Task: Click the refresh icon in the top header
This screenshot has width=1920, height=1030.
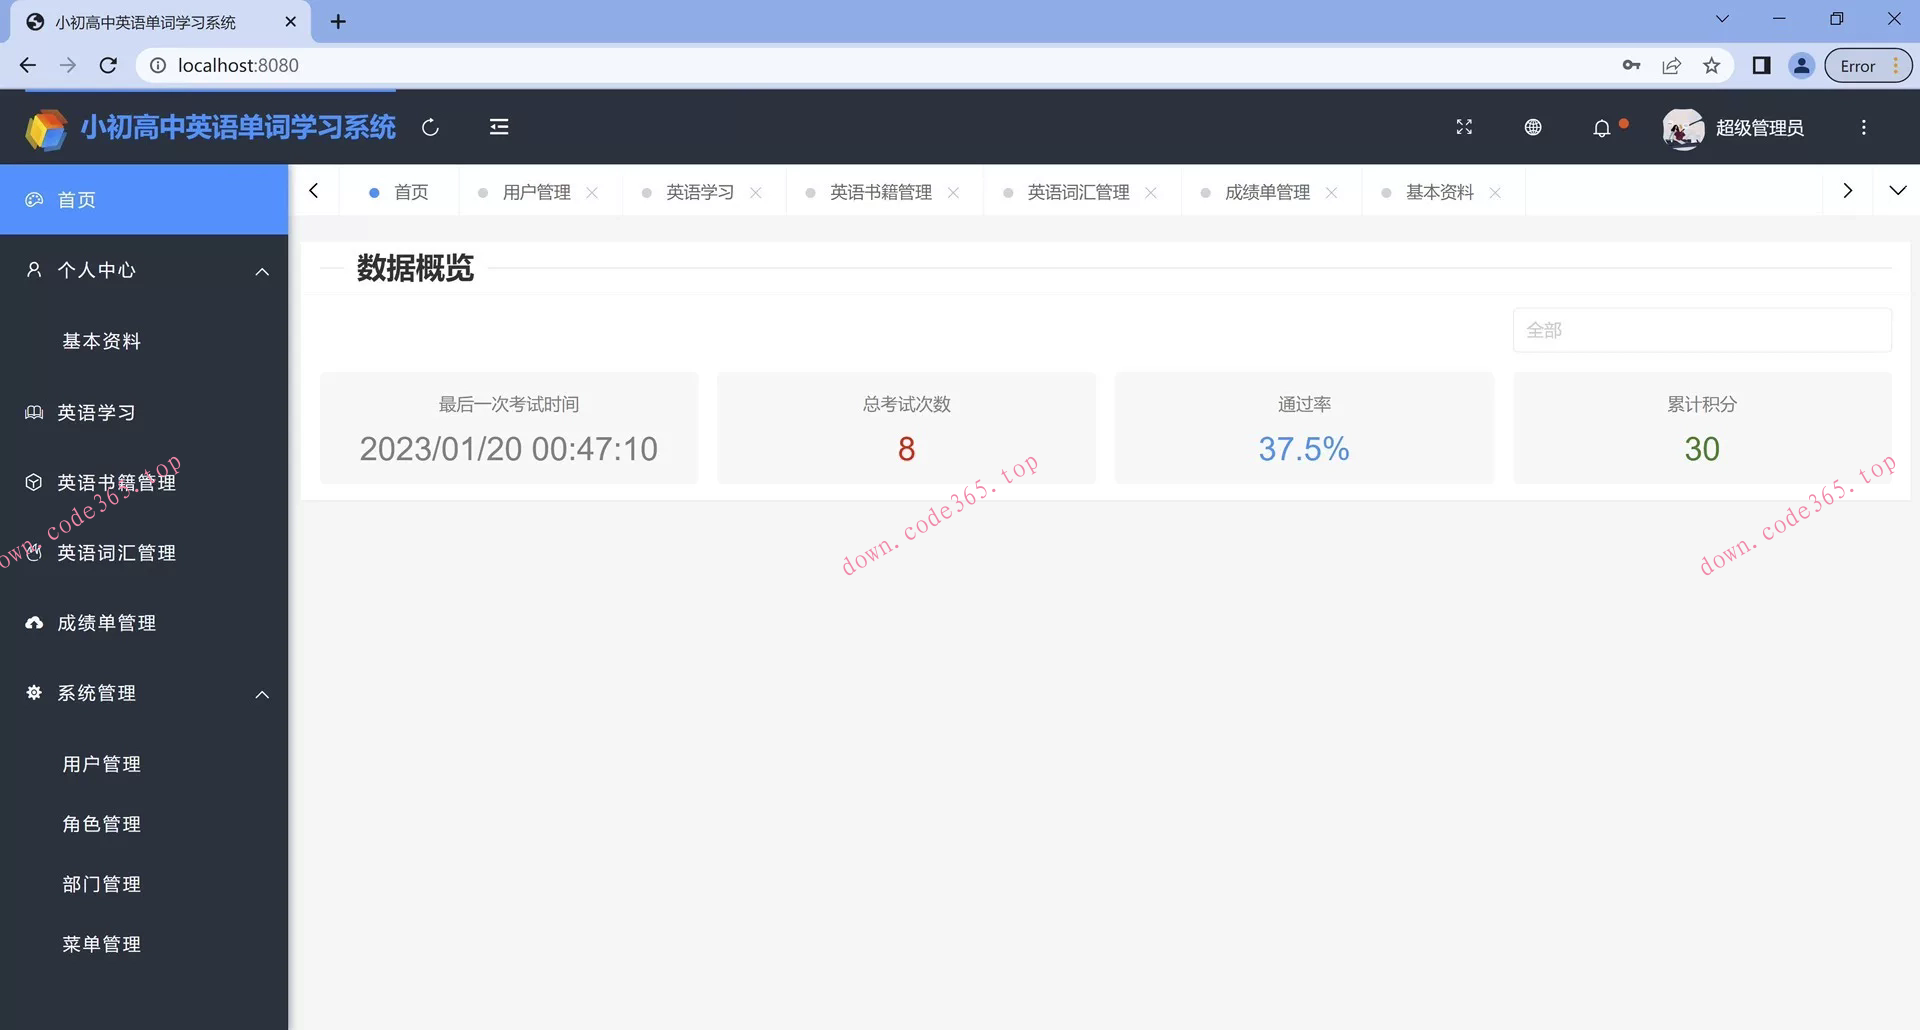Action: (430, 128)
